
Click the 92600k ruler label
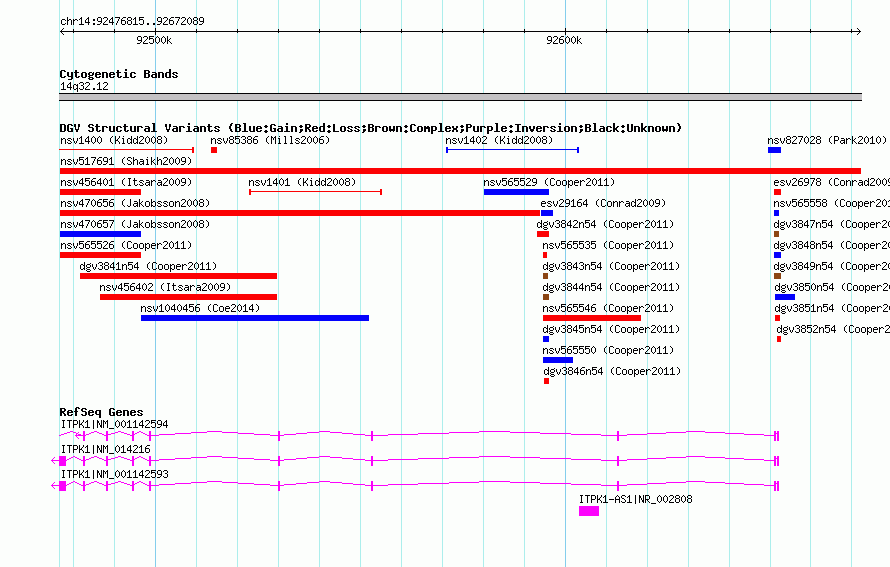point(564,40)
